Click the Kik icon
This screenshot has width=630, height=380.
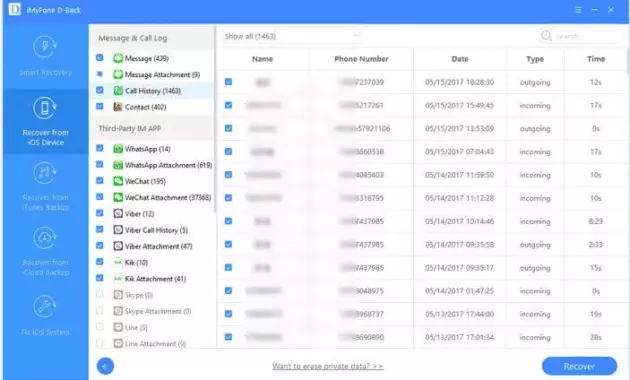point(118,262)
